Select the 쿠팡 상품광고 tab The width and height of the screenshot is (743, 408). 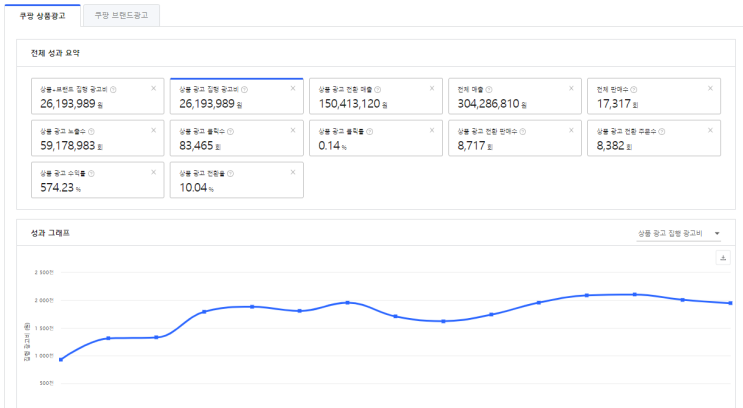click(41, 14)
